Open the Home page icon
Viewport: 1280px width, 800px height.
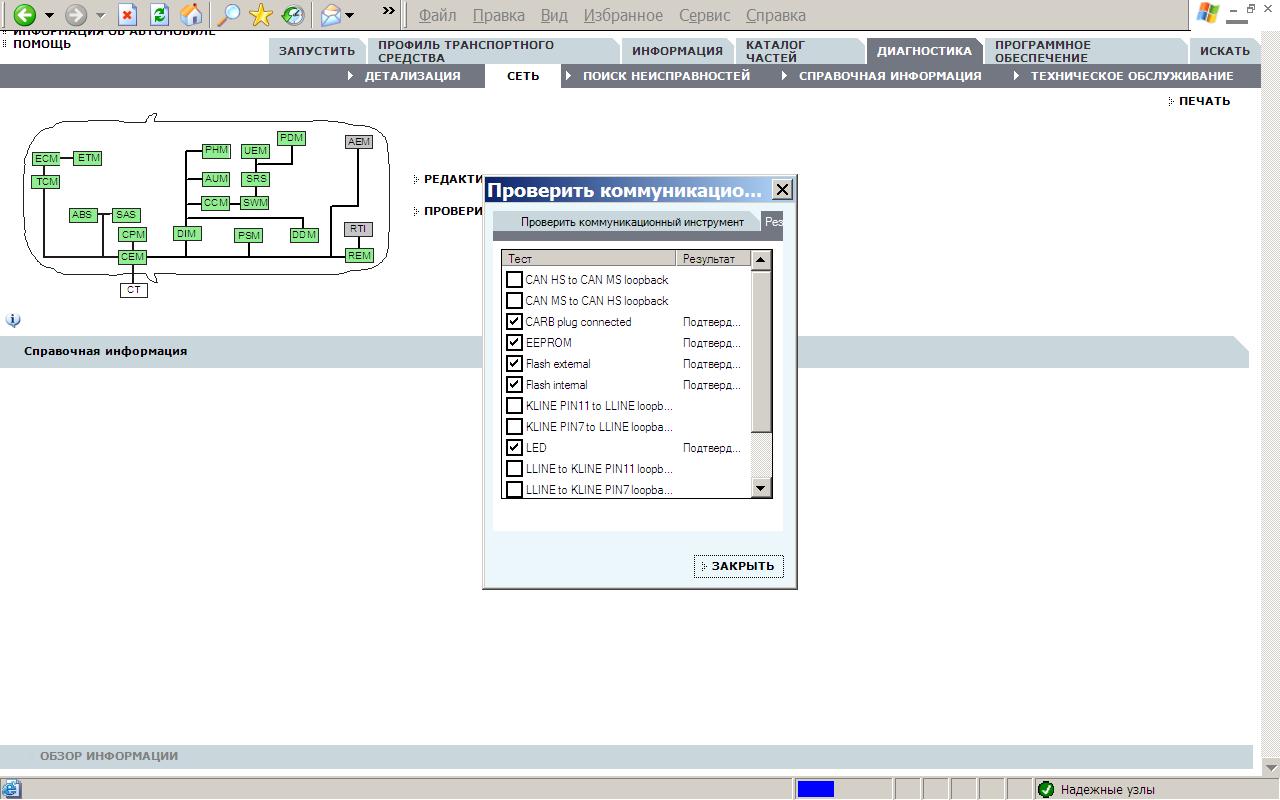191,15
